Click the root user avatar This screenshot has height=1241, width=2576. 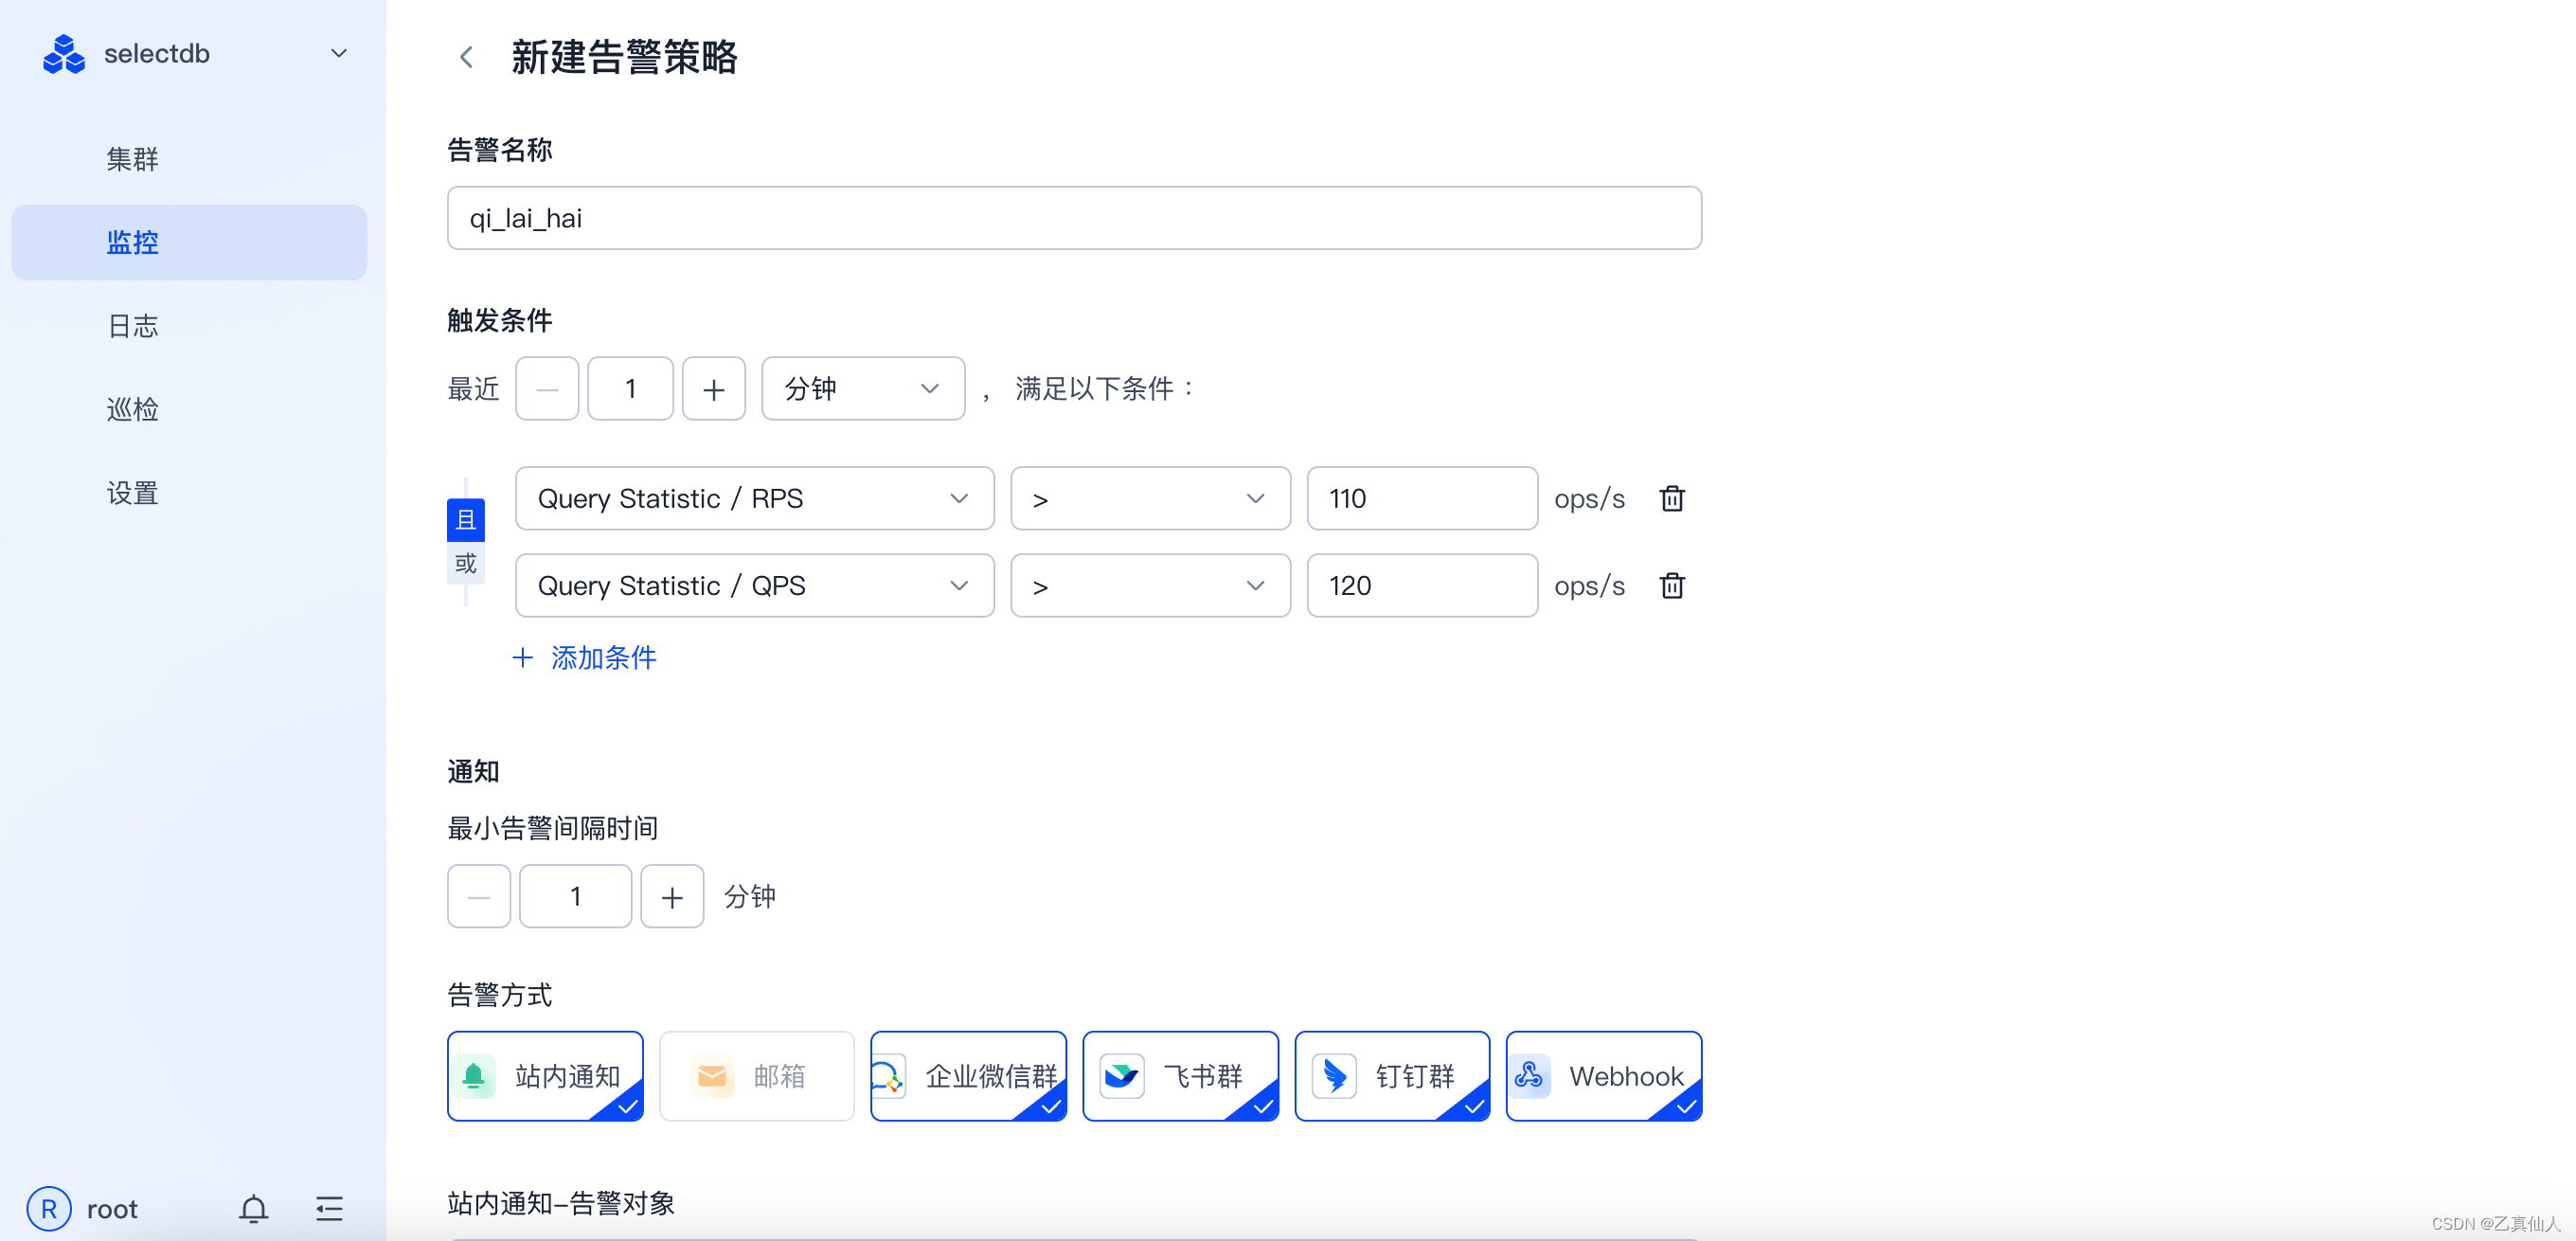(x=49, y=1208)
